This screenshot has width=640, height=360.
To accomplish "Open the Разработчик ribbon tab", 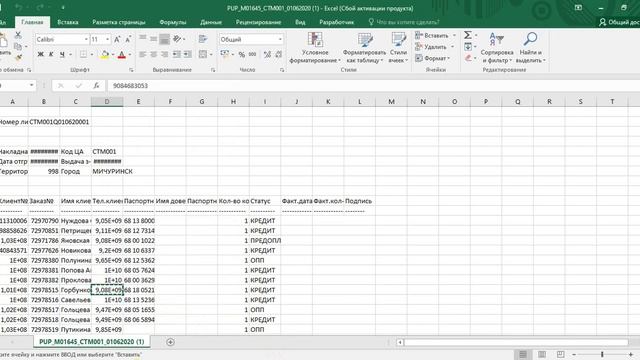I will tap(336, 22).
